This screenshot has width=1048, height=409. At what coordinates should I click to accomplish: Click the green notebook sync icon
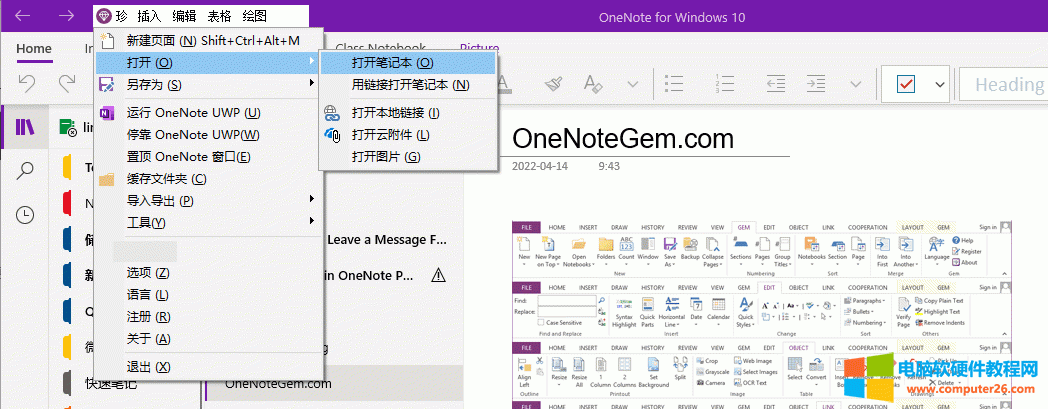(68, 128)
